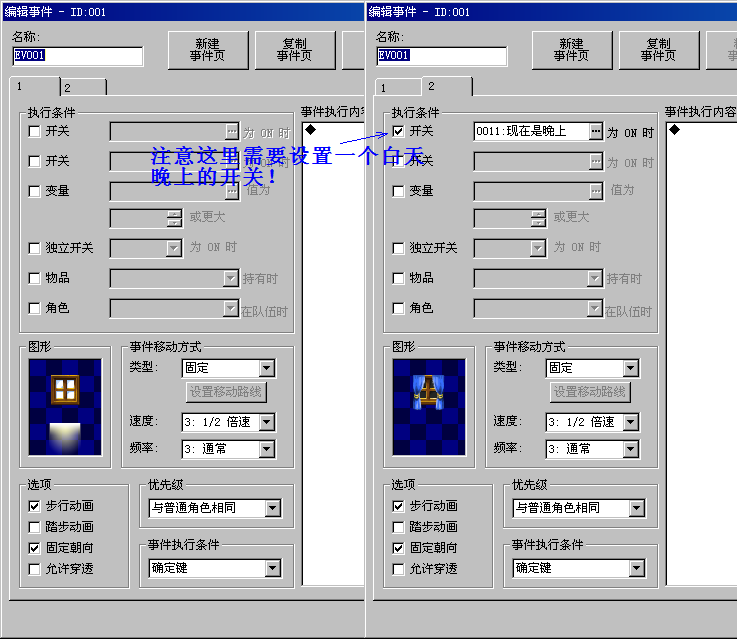Click 设置移动路线 button in right window
The width and height of the screenshot is (737, 639).
(x=590, y=392)
